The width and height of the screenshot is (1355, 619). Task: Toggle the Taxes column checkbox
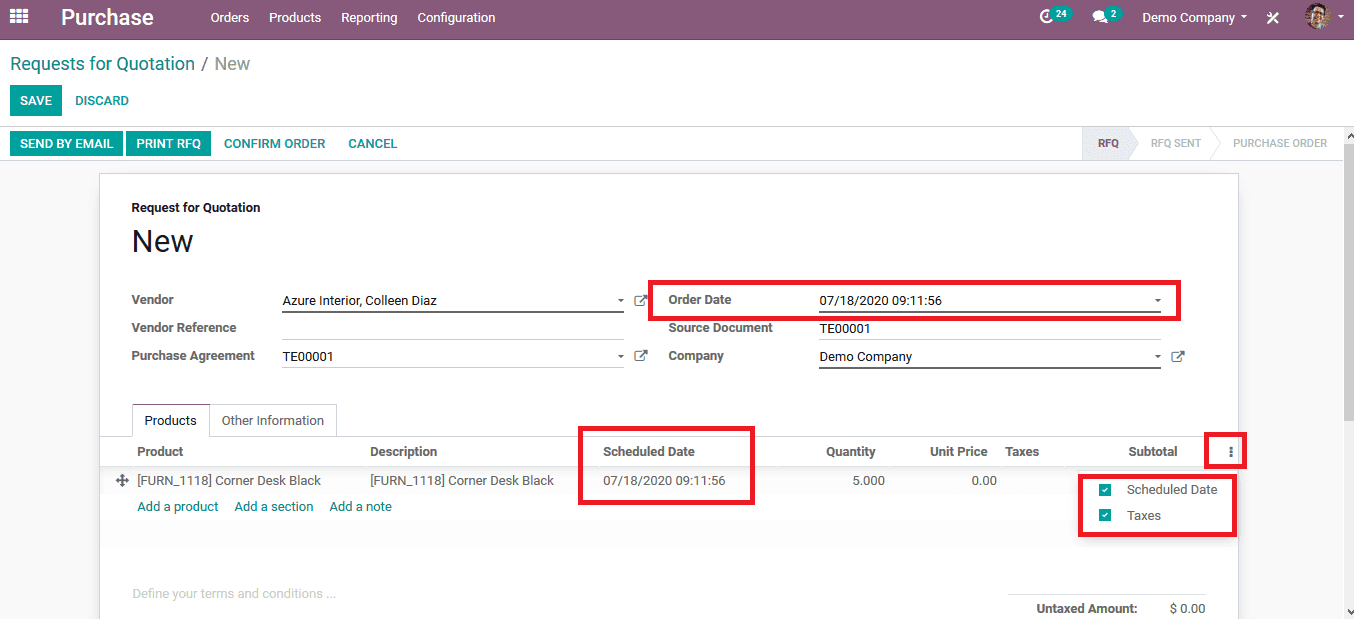click(x=1105, y=516)
